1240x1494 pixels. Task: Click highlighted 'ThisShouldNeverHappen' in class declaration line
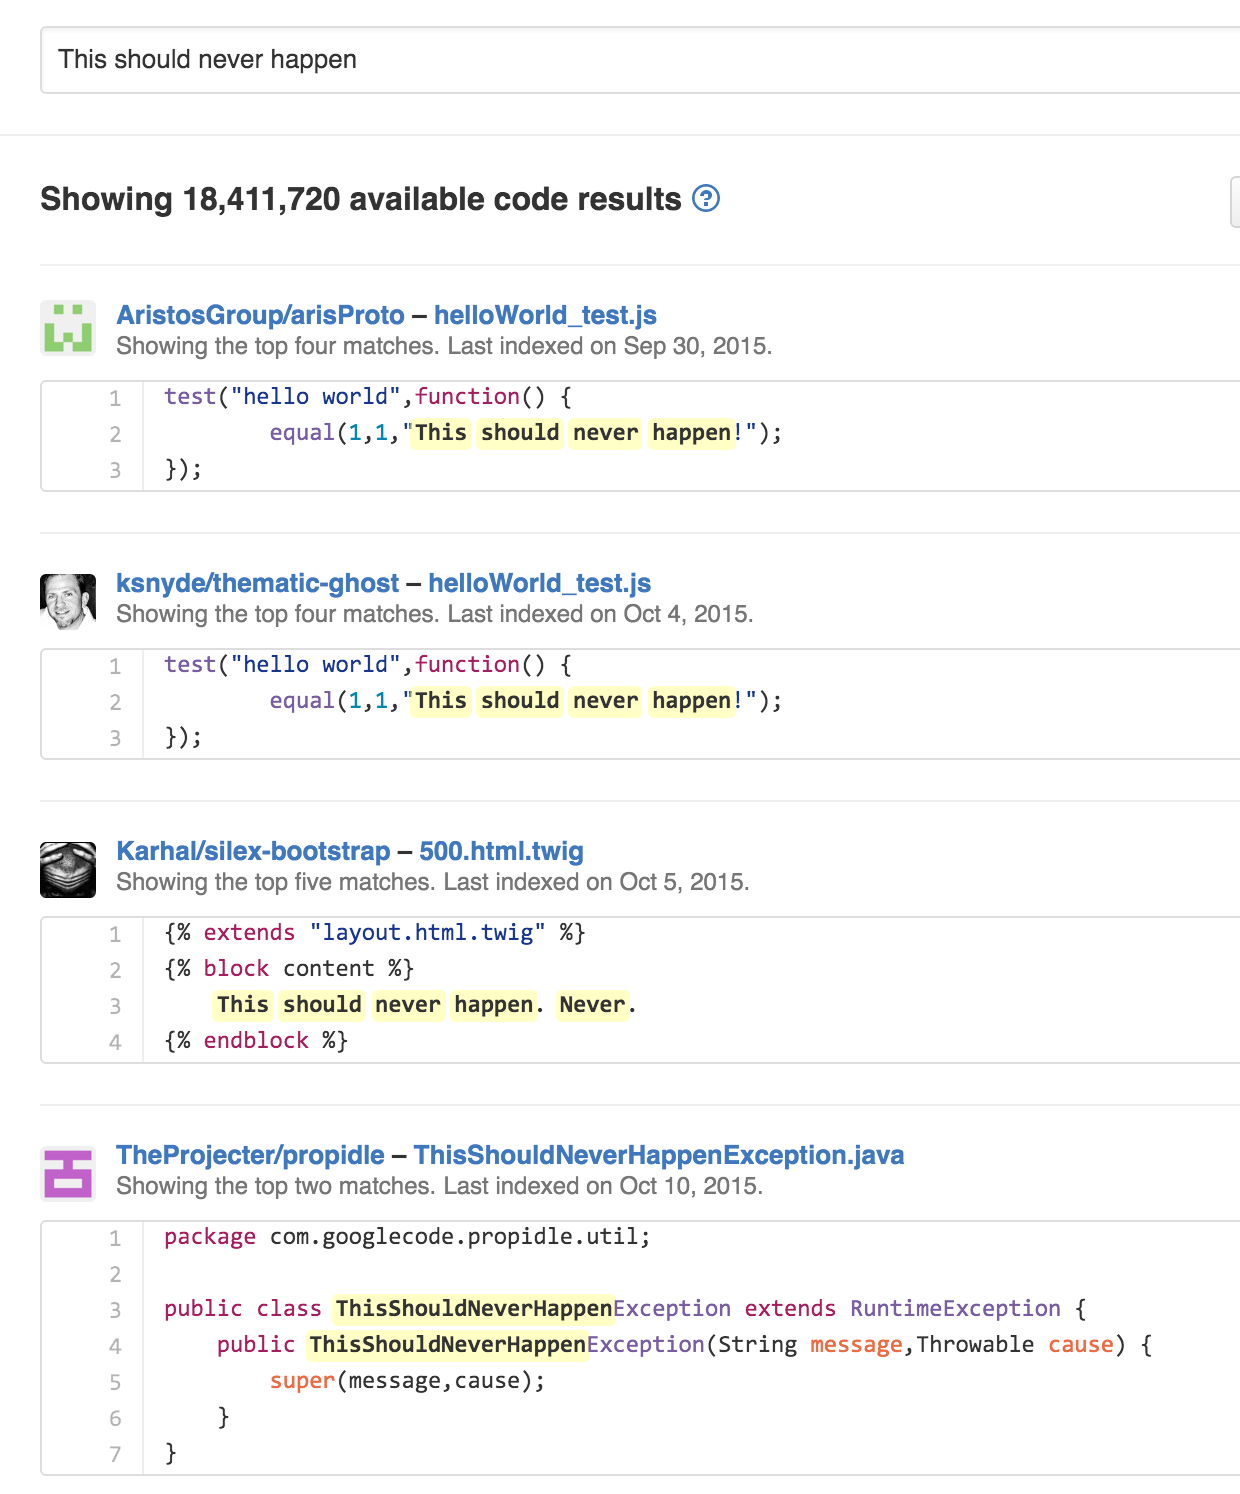coord(473,1308)
